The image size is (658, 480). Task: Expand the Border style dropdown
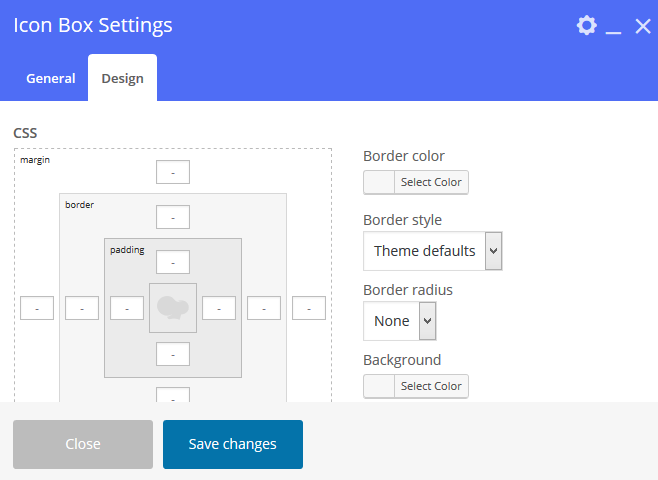(x=432, y=251)
